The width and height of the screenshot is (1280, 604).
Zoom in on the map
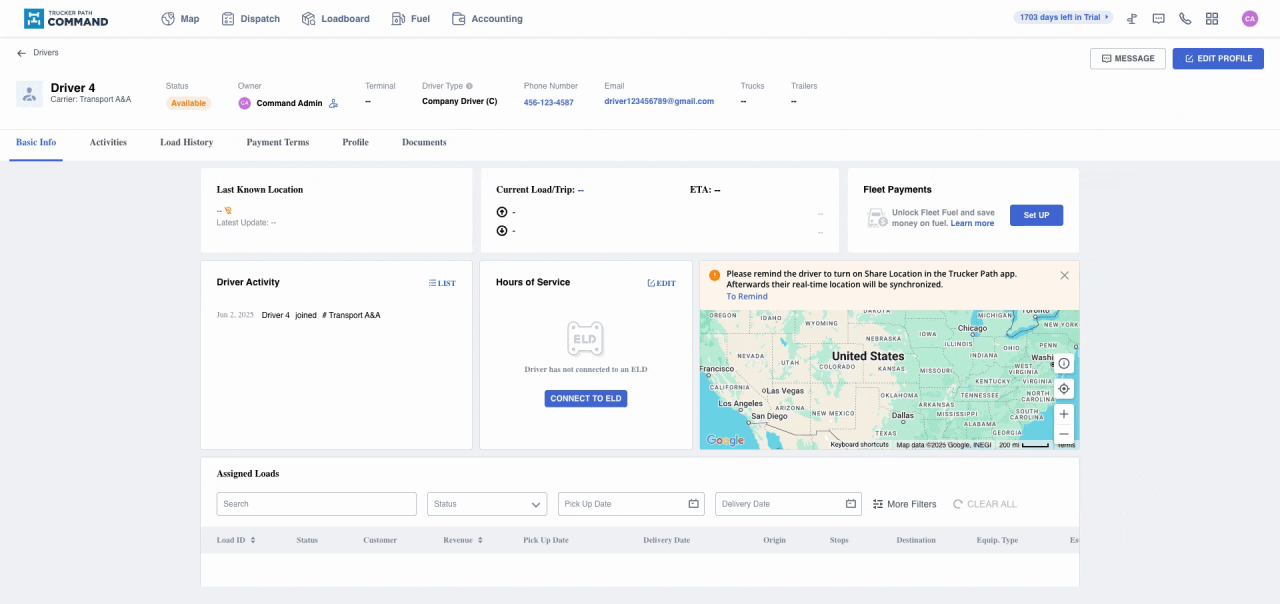click(x=1064, y=414)
